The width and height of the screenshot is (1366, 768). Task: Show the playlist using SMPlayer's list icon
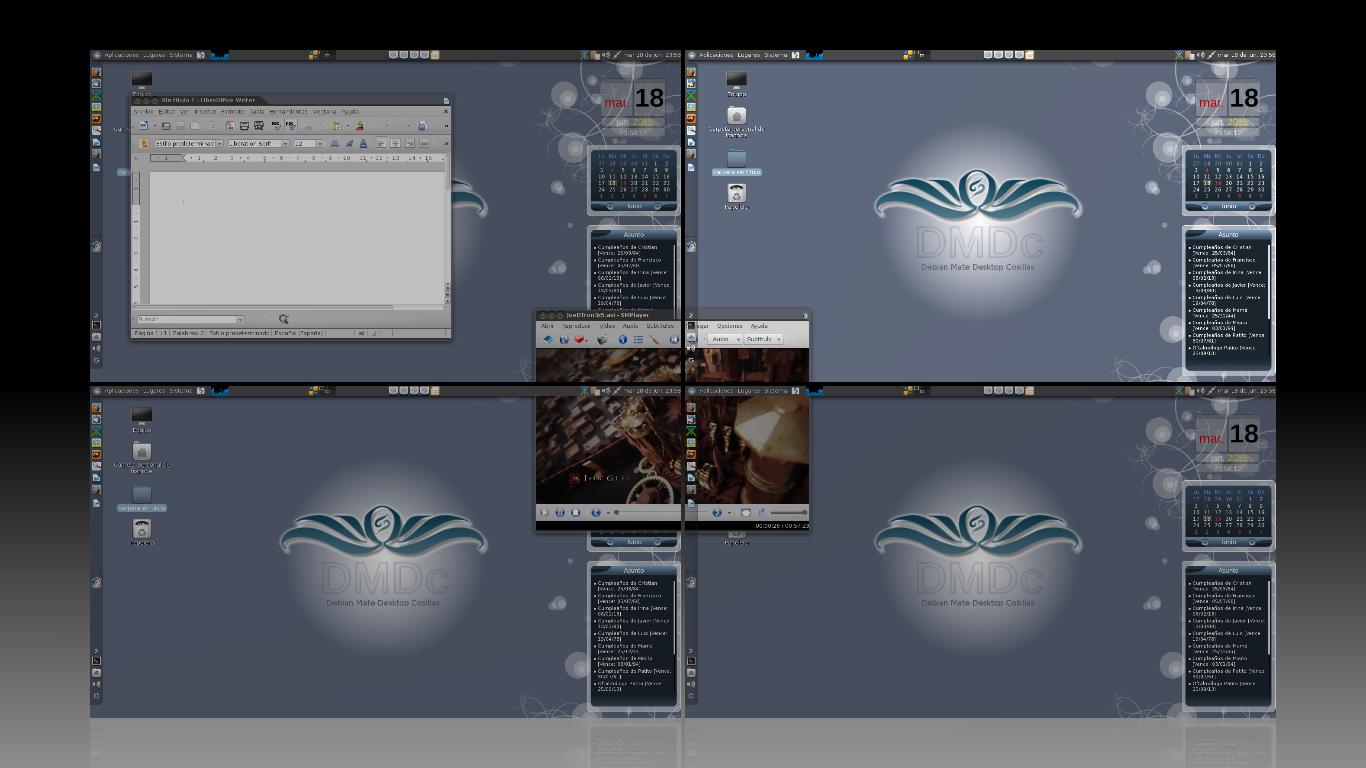click(x=639, y=338)
